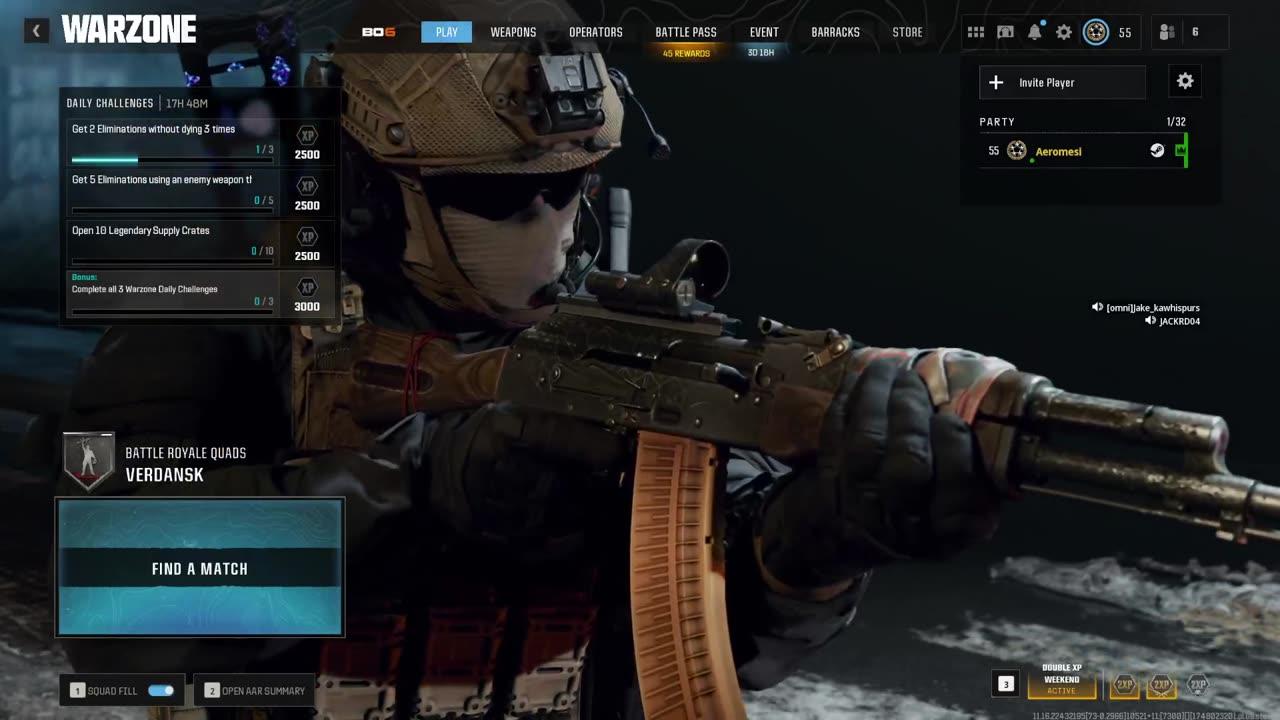1280x720 pixels.
Task: Click the second 2XP weapon token
Action: click(1161, 685)
